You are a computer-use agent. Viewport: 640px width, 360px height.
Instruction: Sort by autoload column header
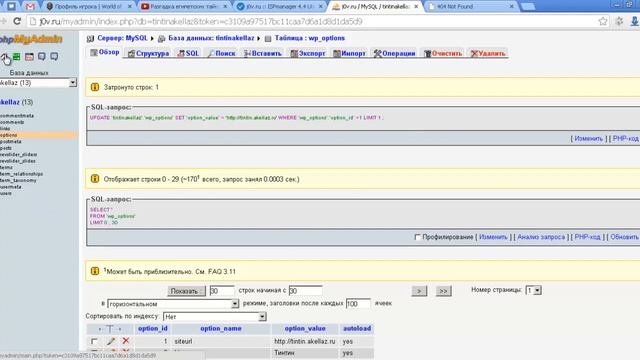pyautogui.click(x=357, y=329)
